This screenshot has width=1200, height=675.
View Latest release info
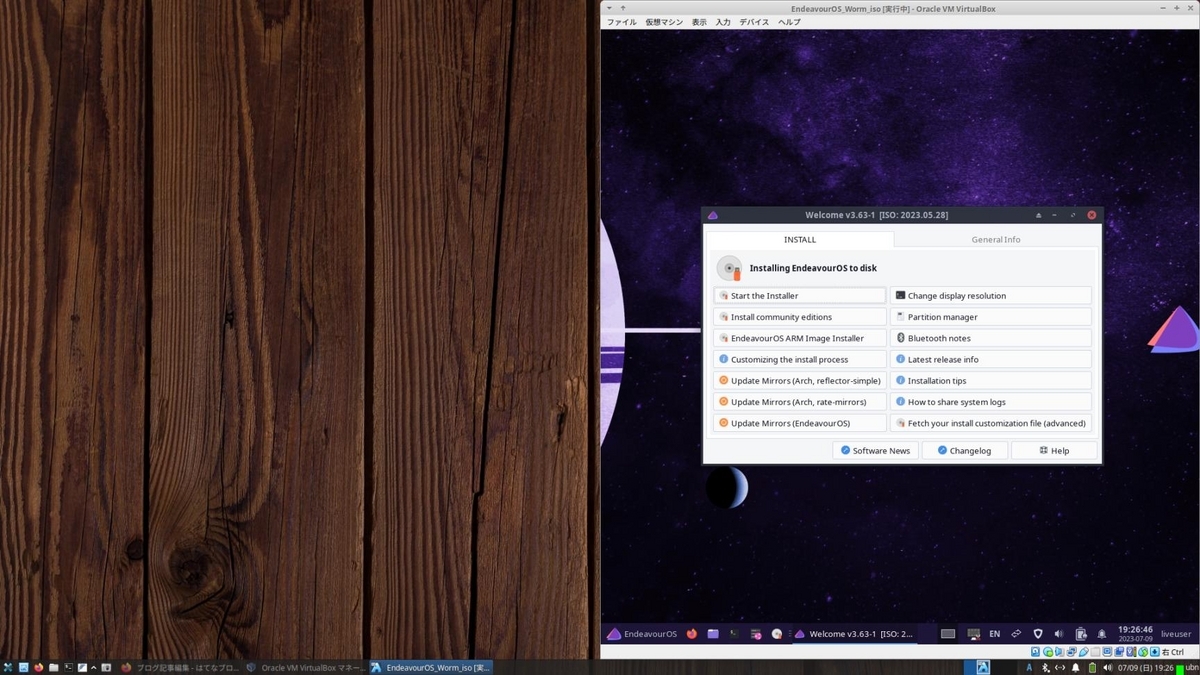(x=991, y=359)
